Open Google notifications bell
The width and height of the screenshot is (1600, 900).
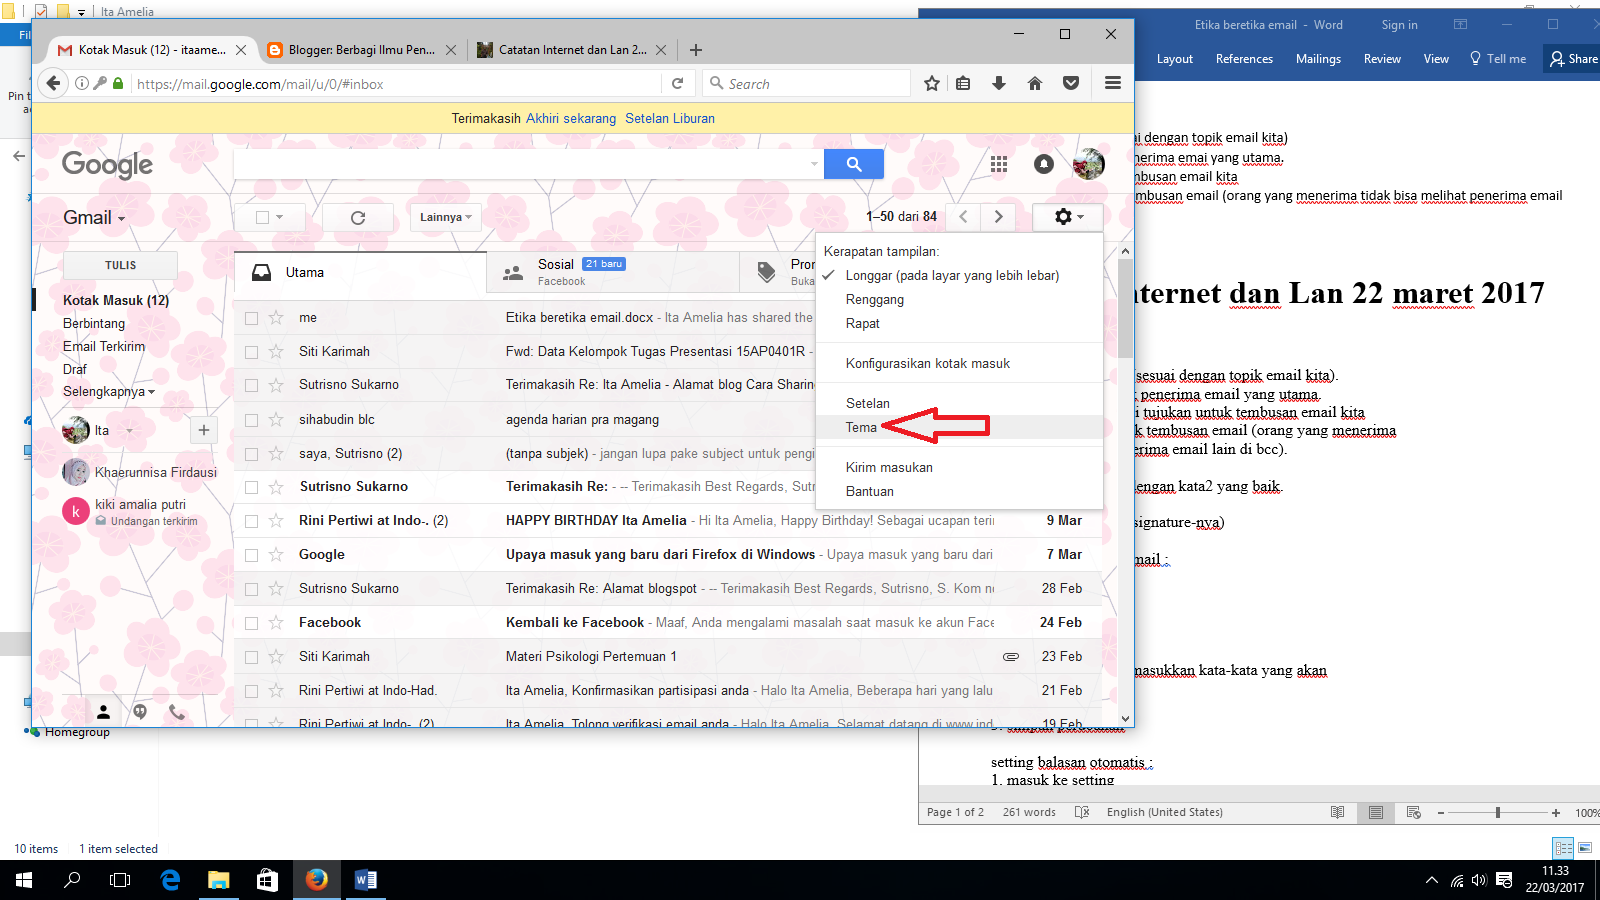[1044, 164]
